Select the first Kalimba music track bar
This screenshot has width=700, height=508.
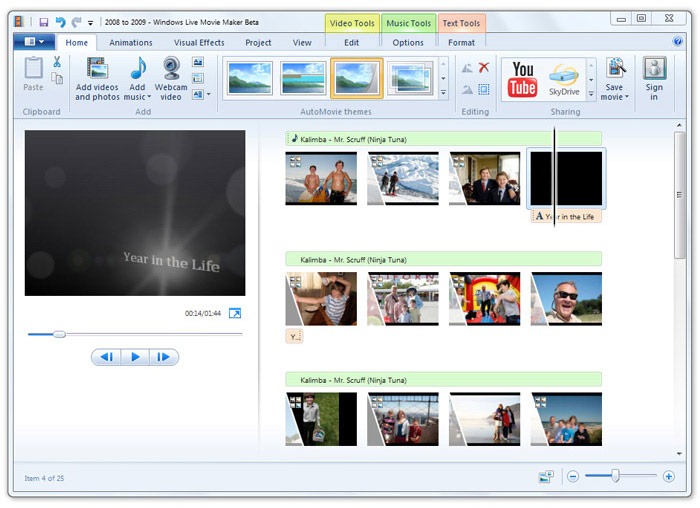[443, 139]
